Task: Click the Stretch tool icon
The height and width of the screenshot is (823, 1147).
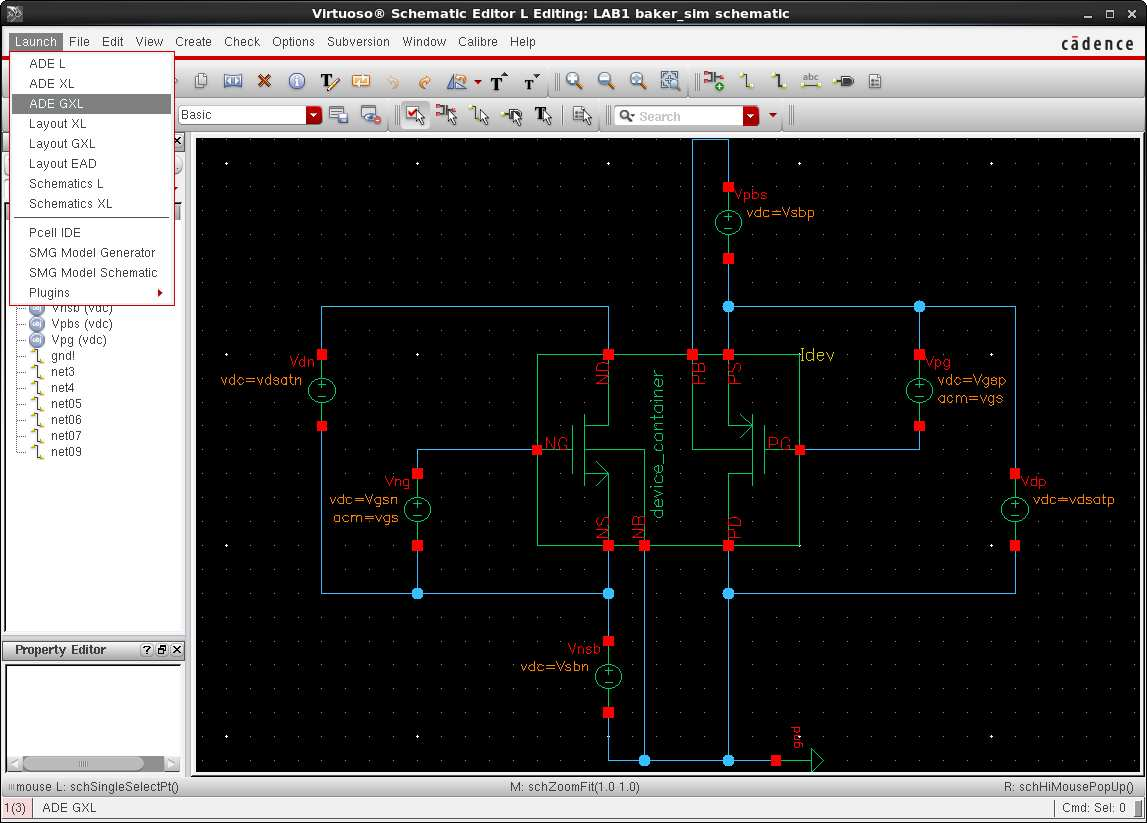Action: tap(233, 81)
